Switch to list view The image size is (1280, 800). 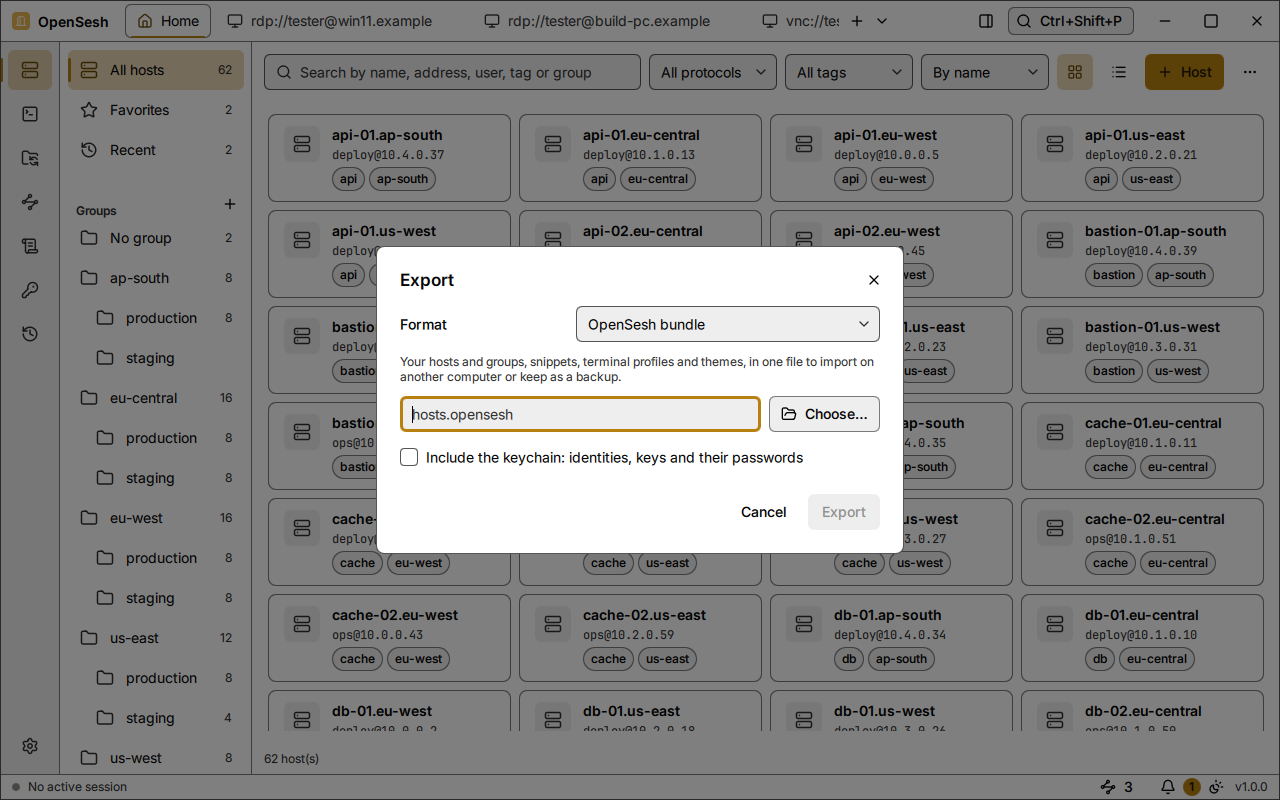1119,72
